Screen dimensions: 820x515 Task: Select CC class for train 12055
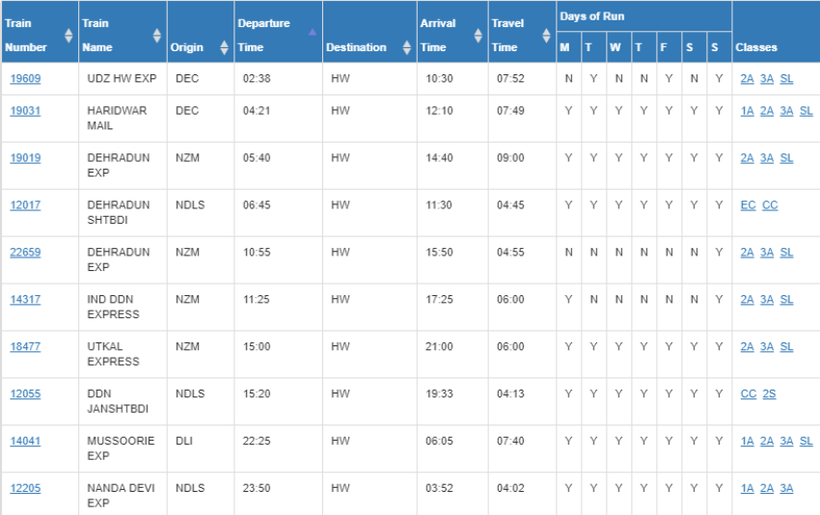click(748, 394)
